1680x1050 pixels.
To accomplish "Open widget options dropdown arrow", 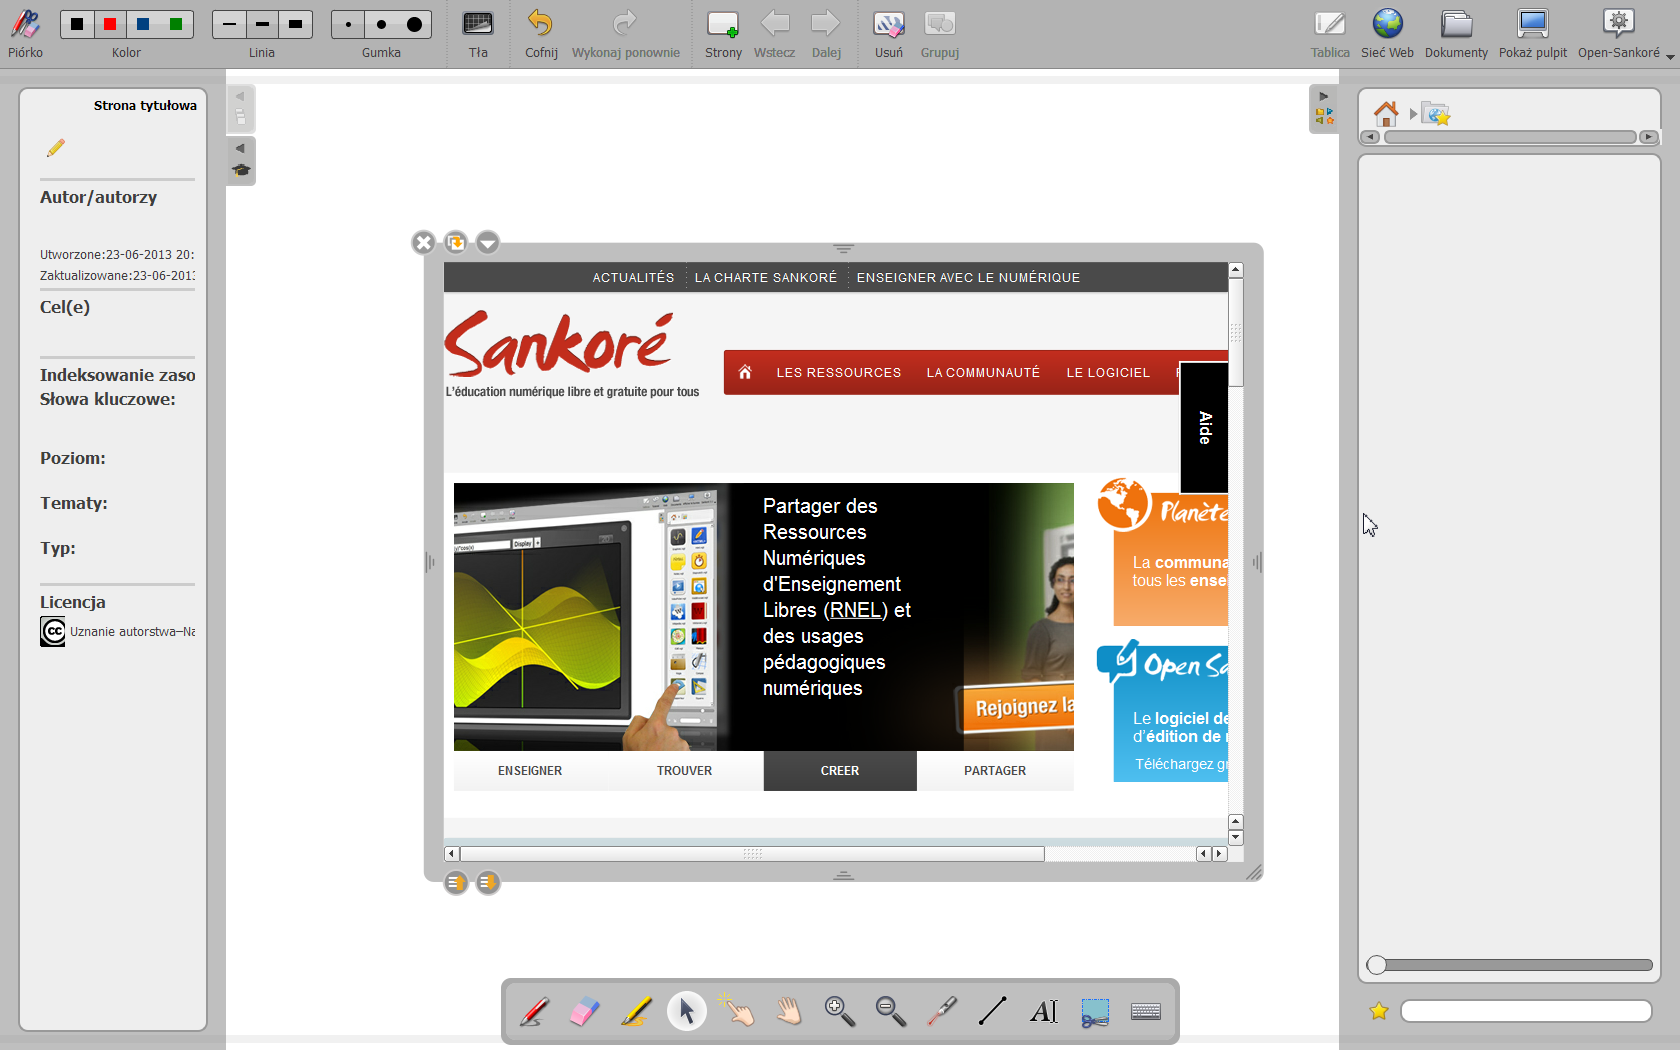I will pos(488,243).
